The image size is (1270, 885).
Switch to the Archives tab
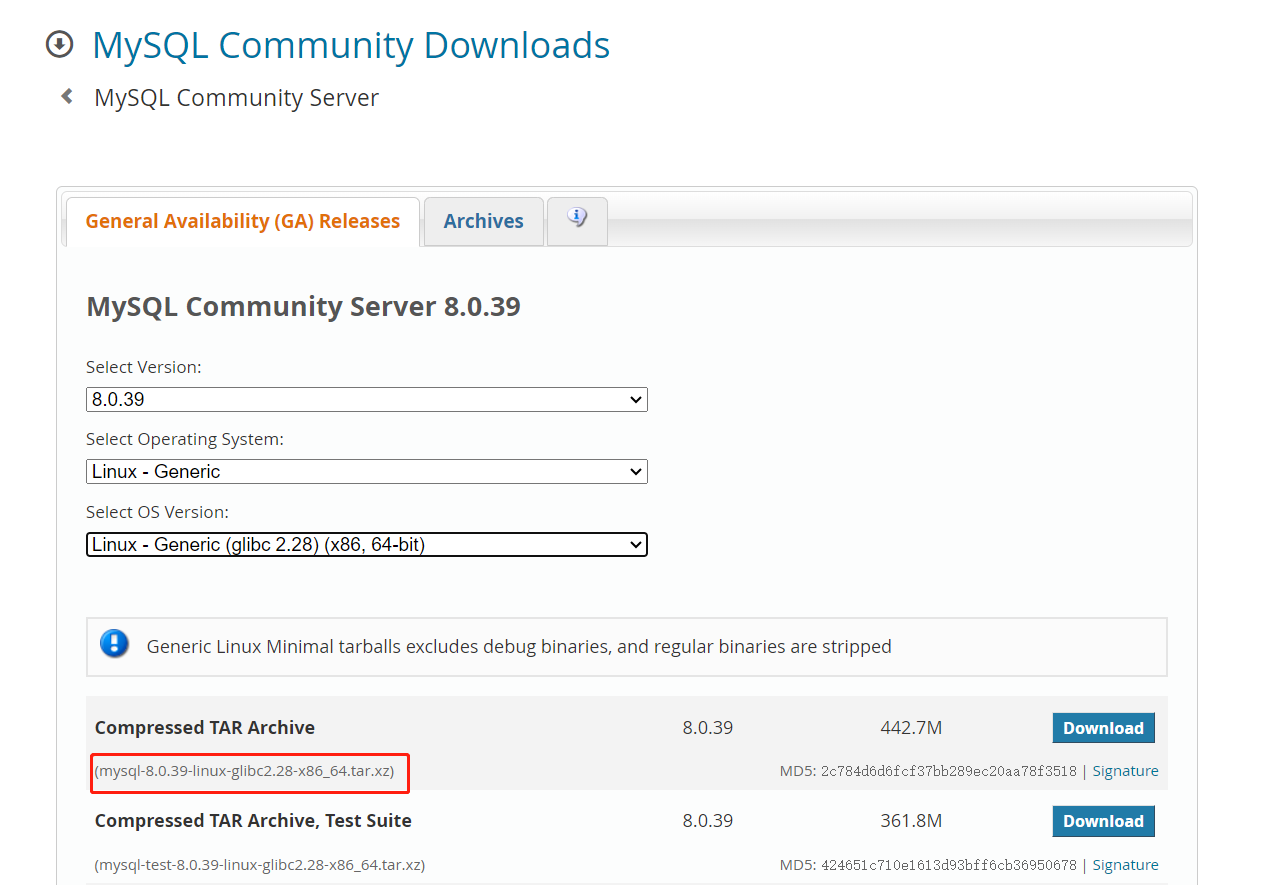tap(484, 221)
